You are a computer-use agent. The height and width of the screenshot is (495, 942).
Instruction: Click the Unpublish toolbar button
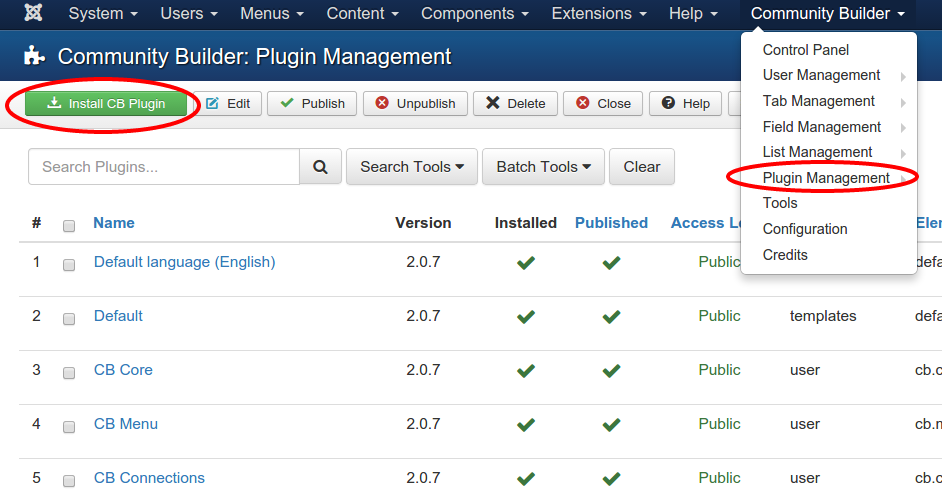(x=415, y=103)
